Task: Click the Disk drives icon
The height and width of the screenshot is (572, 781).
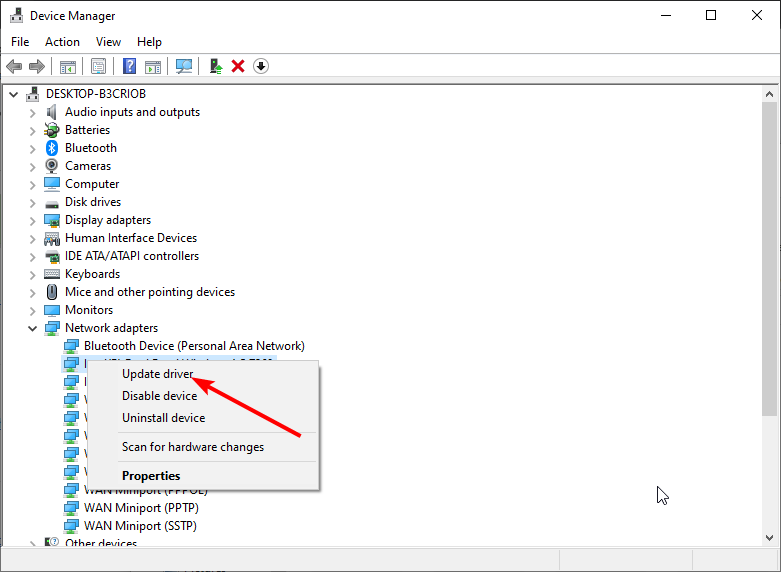Action: click(52, 203)
